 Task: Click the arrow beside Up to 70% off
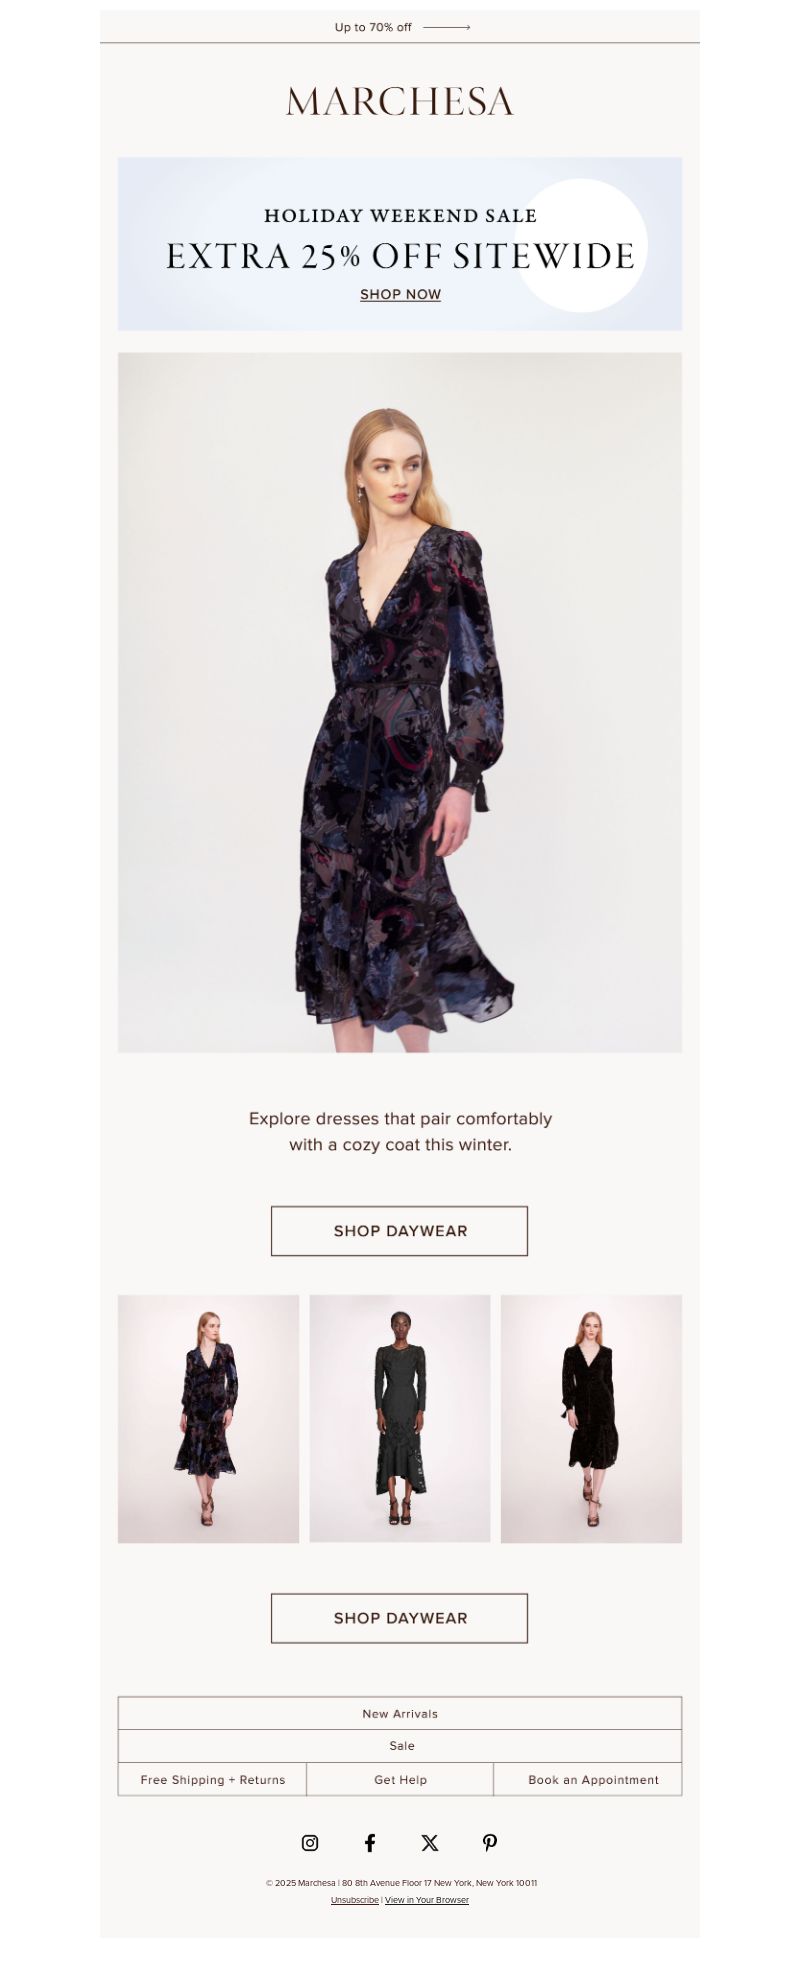point(446,28)
